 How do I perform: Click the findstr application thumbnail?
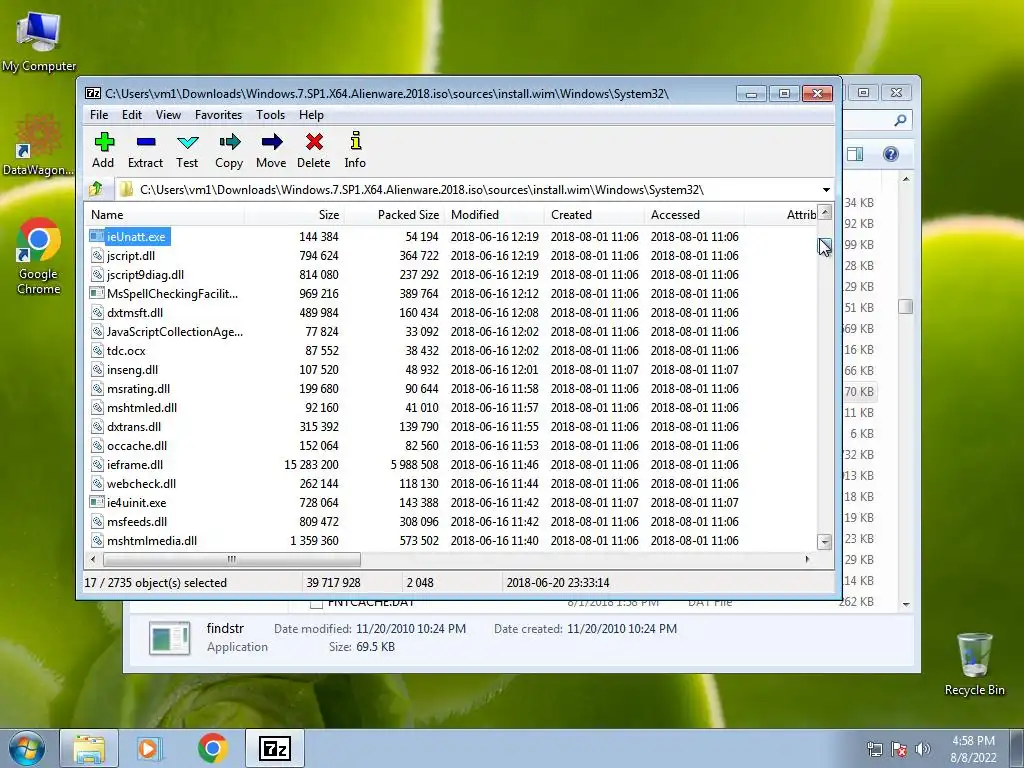tap(170, 637)
